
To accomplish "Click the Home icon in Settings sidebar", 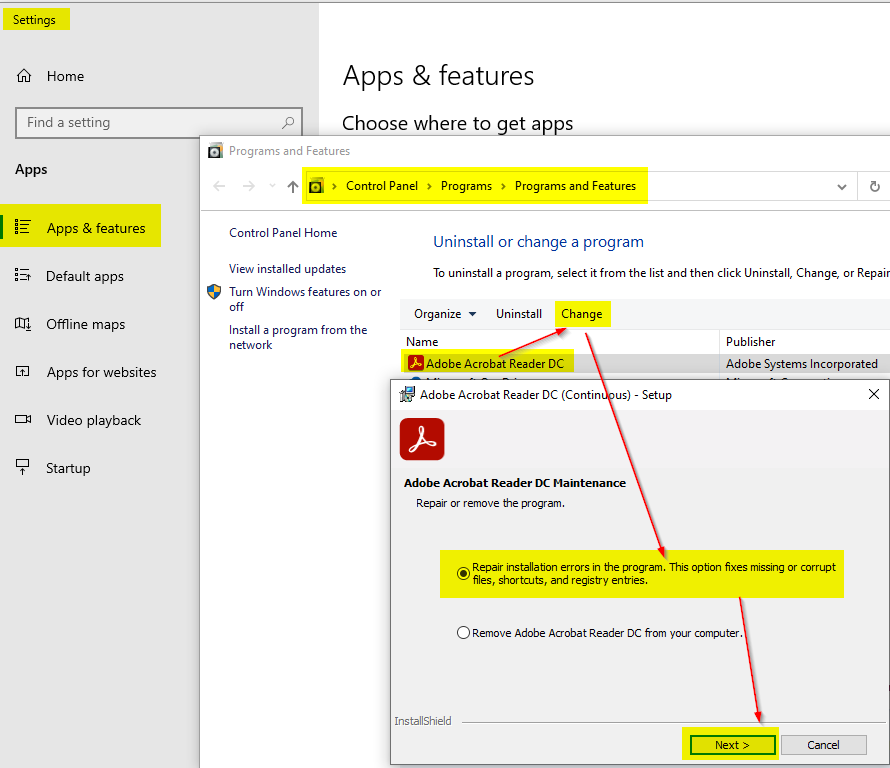I will [24, 76].
